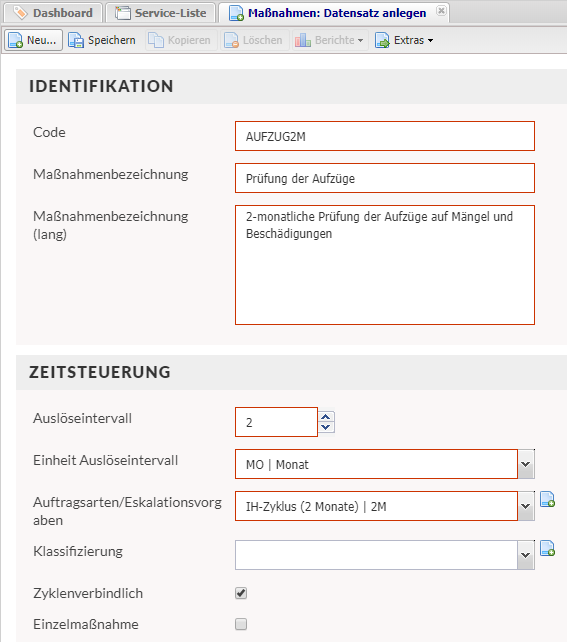The height and width of the screenshot is (642, 567).
Task: Click the Dashboard tag icon
Action: click(x=20, y=13)
